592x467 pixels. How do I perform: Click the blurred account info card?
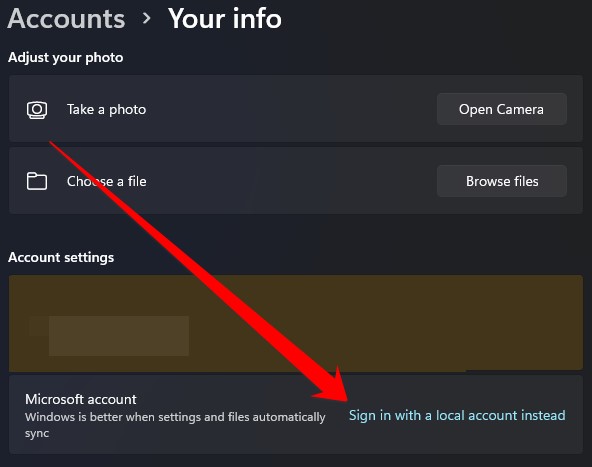[x=296, y=323]
